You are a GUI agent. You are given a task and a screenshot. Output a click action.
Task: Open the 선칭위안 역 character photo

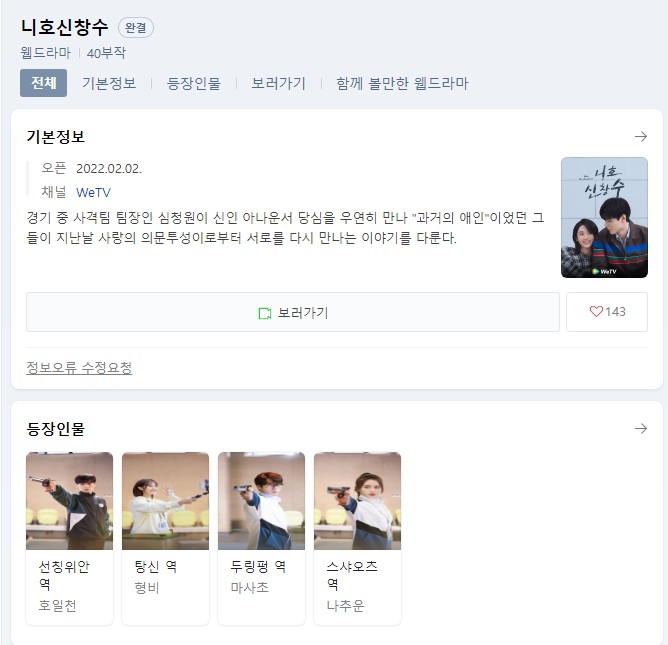[x=69, y=501]
